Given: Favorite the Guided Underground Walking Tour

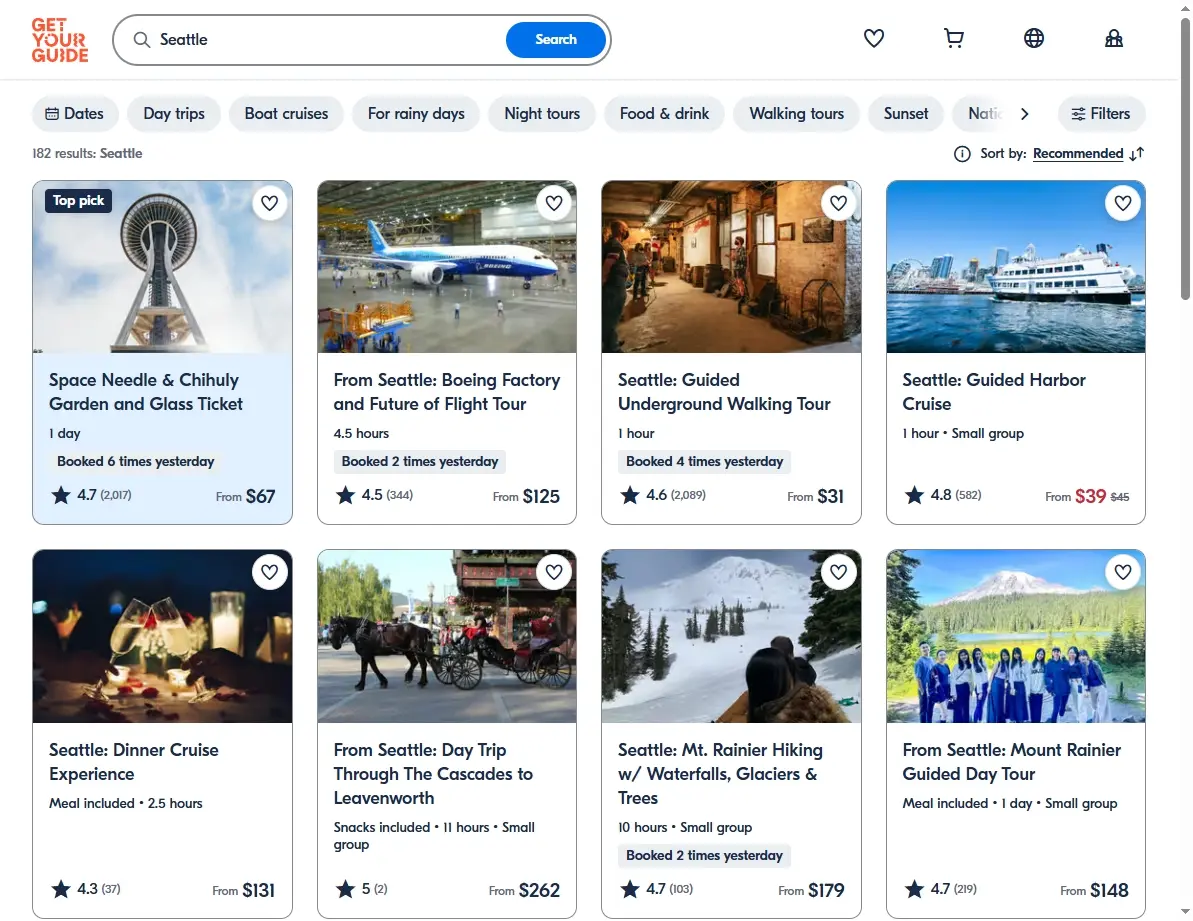Looking at the screenshot, I should point(838,203).
